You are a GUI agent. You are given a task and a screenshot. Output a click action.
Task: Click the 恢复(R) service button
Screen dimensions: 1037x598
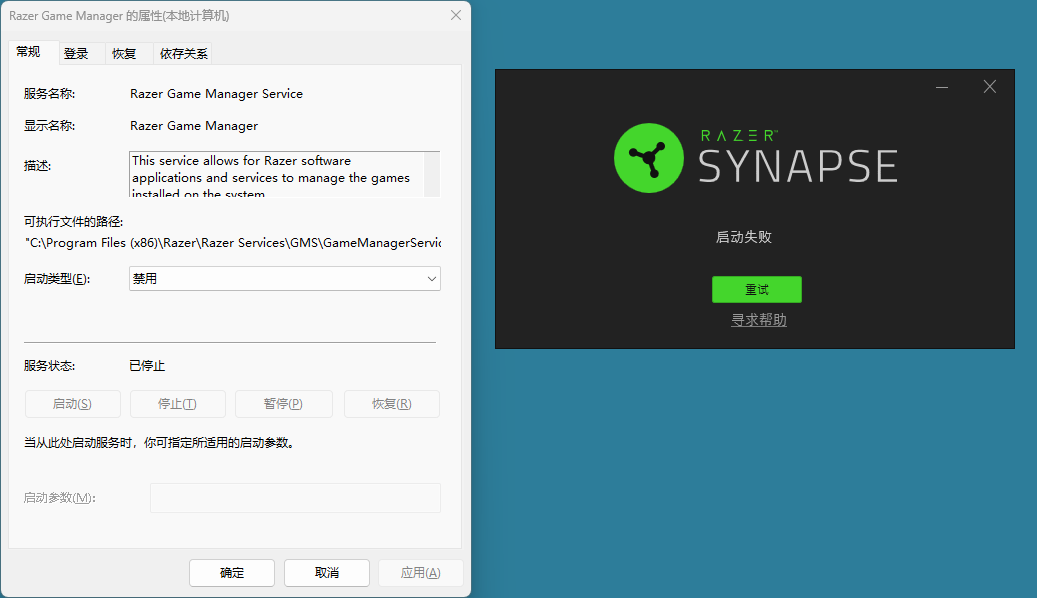[392, 404]
